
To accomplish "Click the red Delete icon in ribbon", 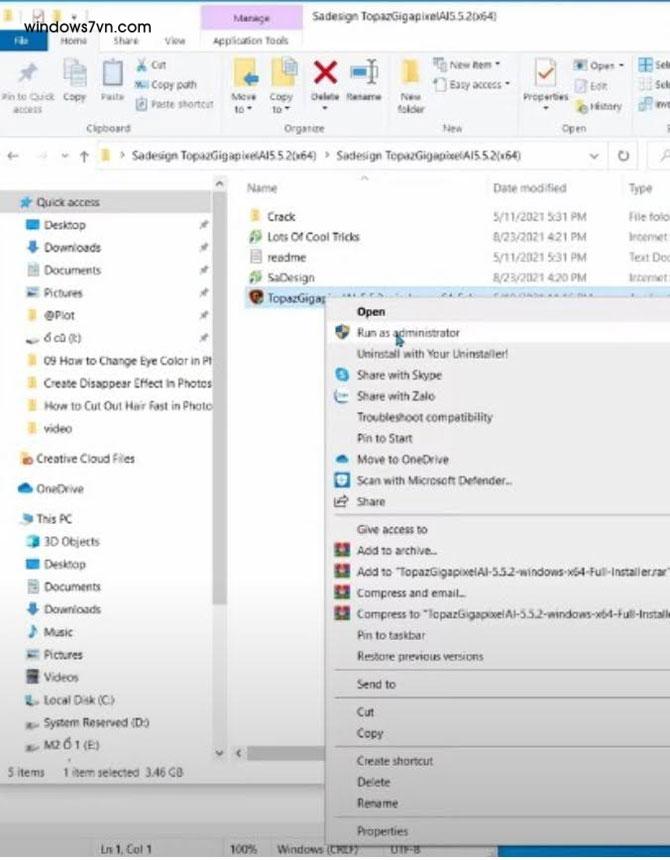I will tap(325, 74).
